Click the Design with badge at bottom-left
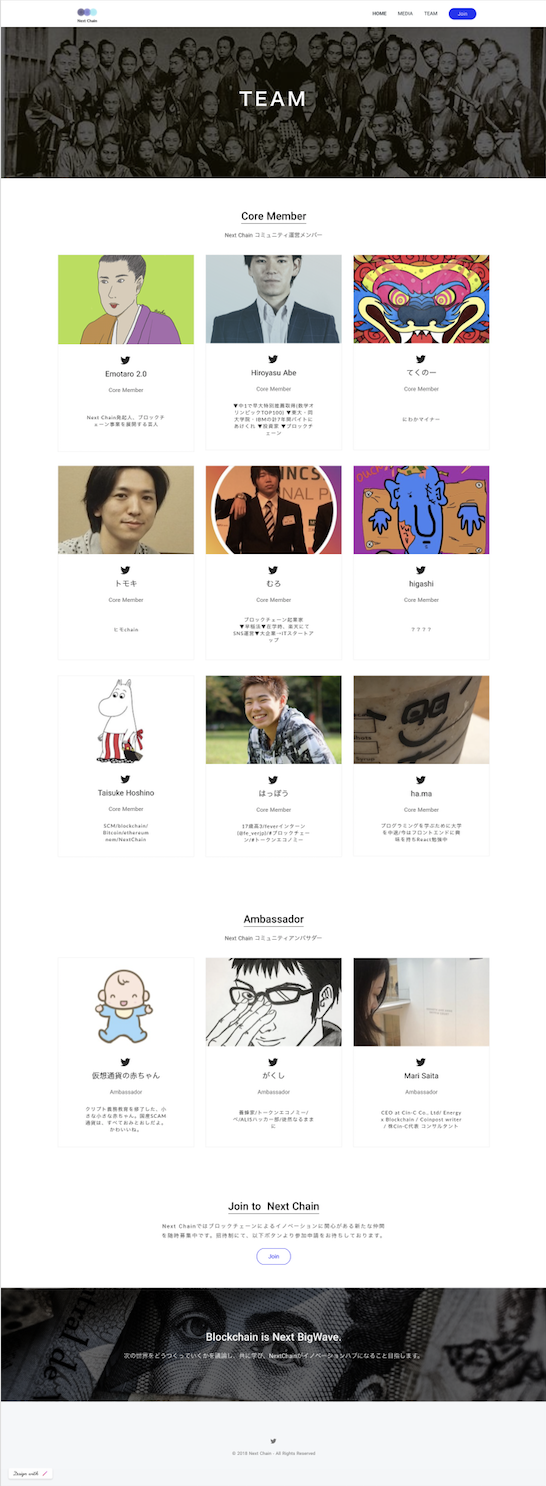 tap(31, 1473)
